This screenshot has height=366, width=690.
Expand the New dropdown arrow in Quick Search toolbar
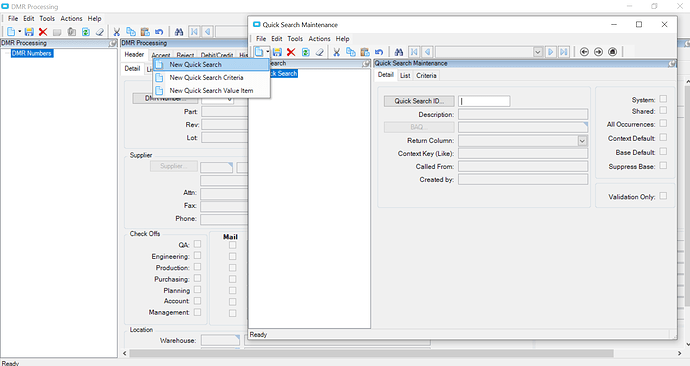click(268, 52)
